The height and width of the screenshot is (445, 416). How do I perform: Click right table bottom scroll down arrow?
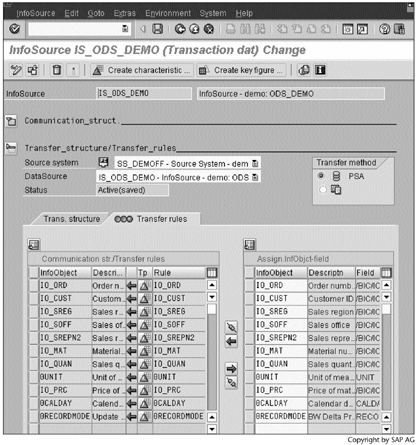click(386, 429)
